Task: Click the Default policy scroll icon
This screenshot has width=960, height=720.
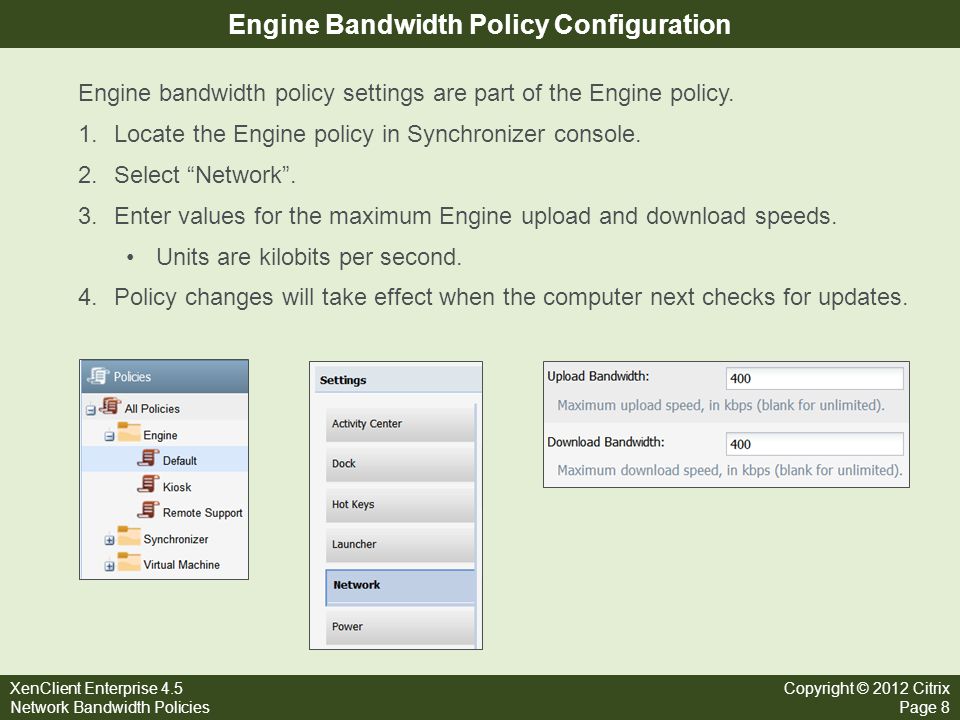Action: point(148,458)
